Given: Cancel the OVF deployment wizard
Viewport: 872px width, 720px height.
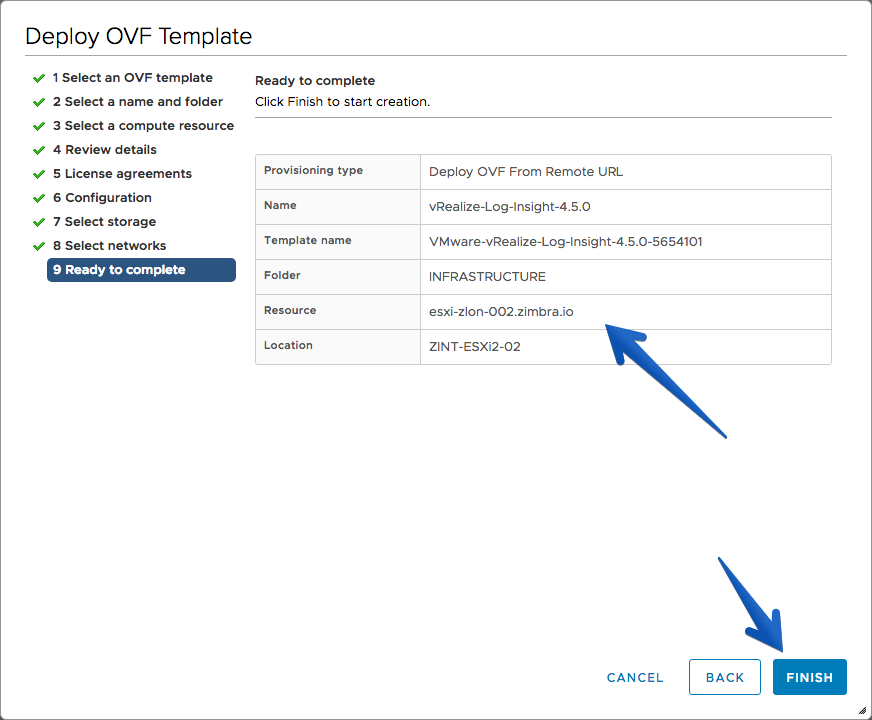Looking at the screenshot, I should (635, 677).
